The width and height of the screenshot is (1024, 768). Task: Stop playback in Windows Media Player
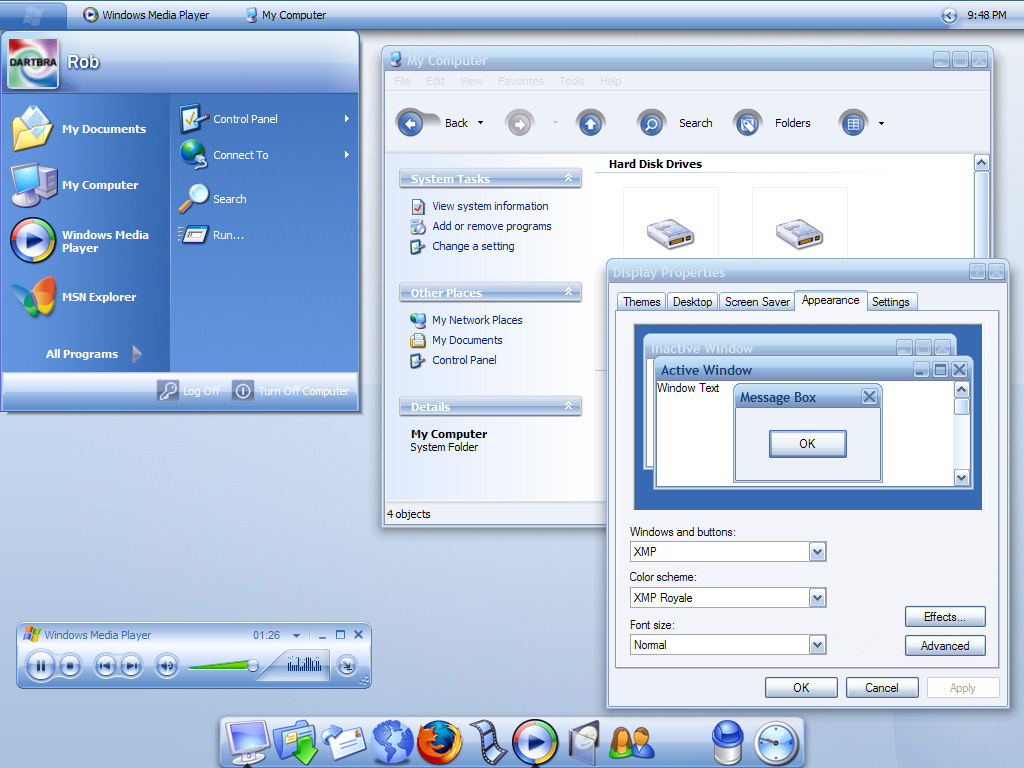70,666
